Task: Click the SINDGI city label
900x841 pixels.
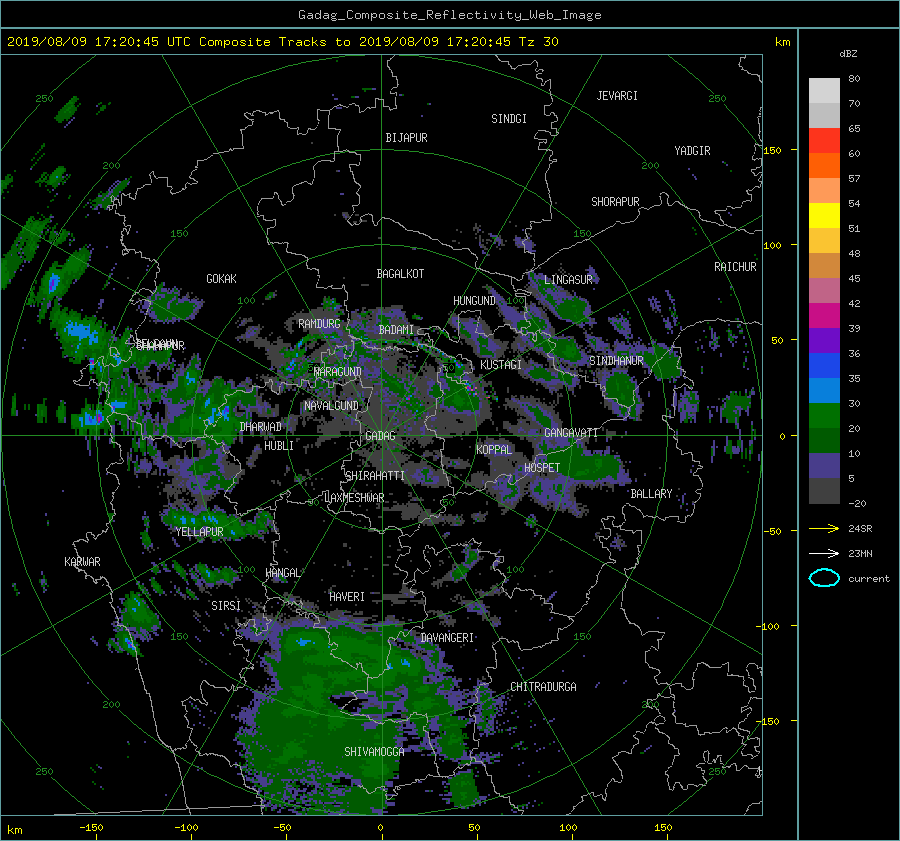Action: pos(509,119)
